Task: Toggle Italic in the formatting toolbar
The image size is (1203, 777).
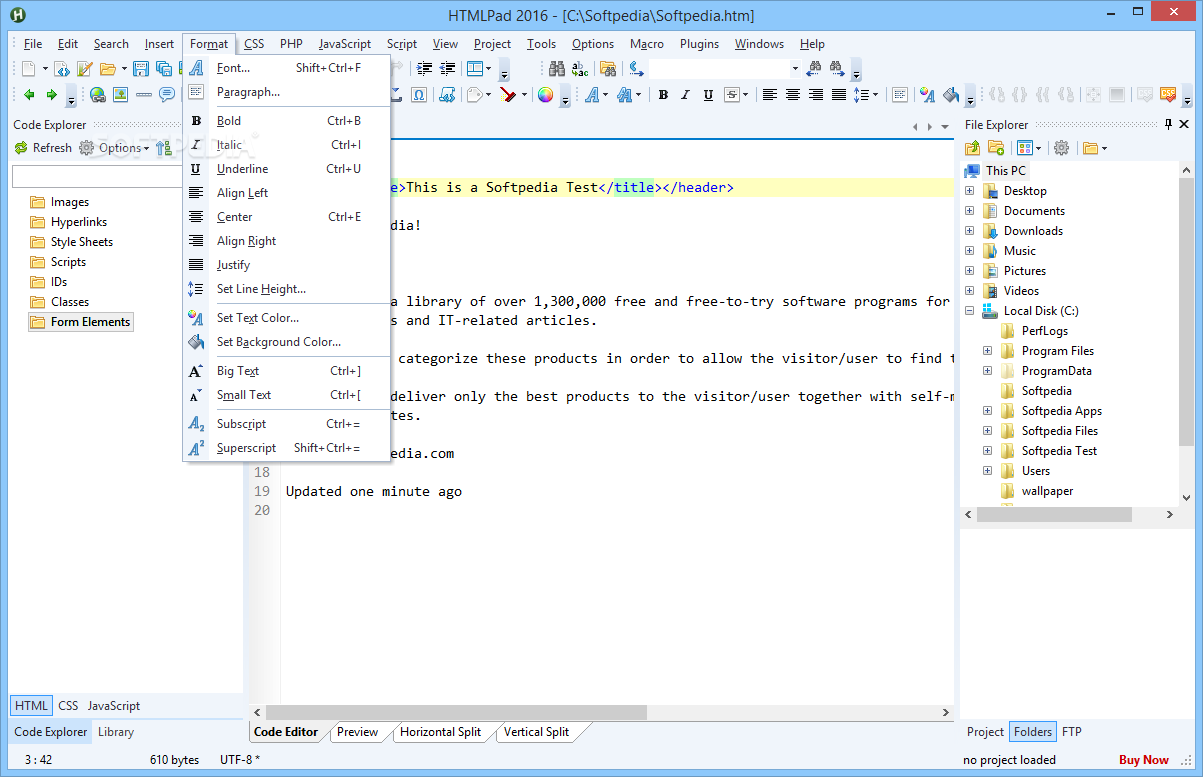Action: coord(685,95)
